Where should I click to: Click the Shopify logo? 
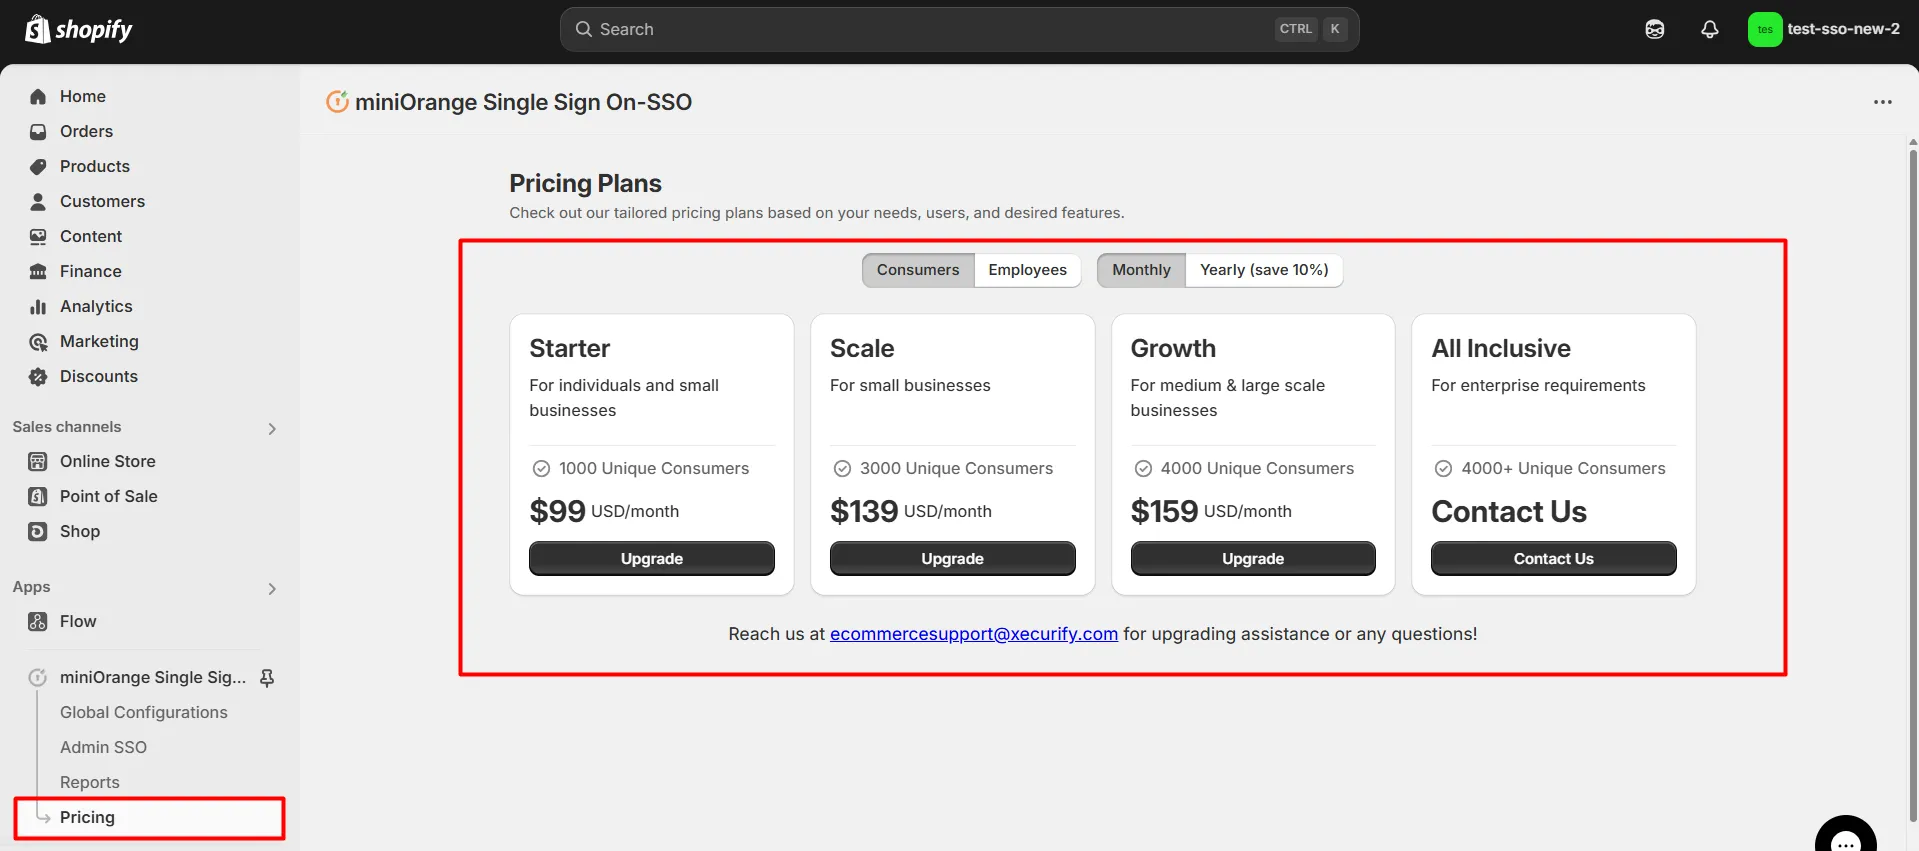[79, 29]
